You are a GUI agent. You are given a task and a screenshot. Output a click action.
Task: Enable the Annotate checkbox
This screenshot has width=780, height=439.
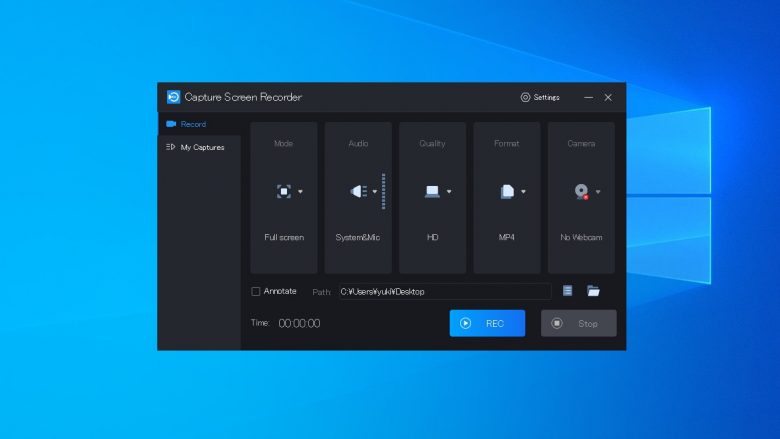pos(256,291)
